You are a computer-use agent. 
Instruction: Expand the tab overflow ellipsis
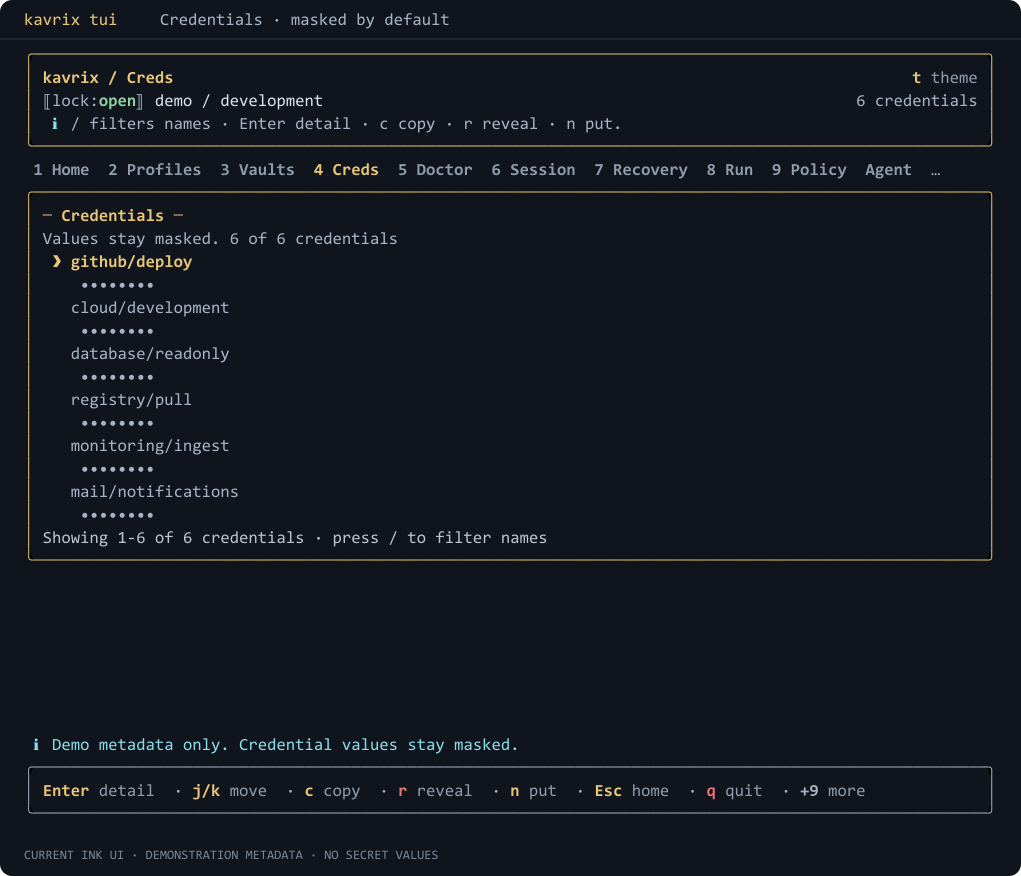936,171
